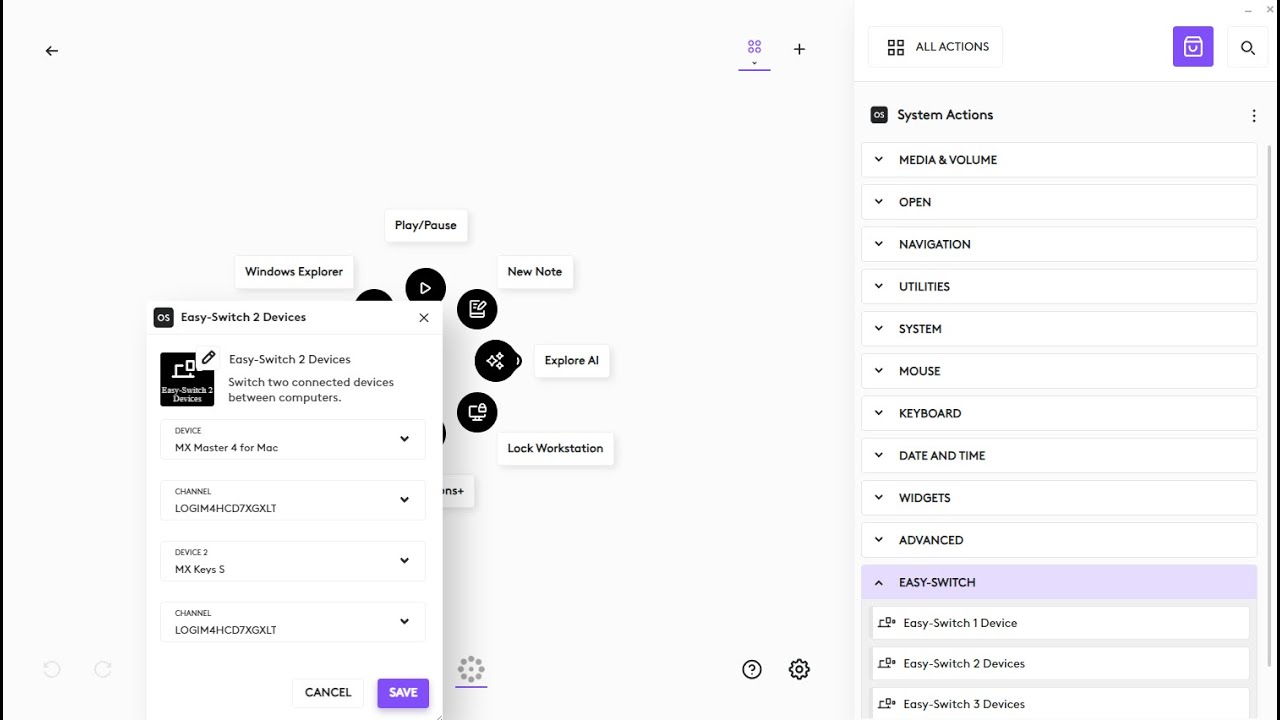This screenshot has width=1280, height=720.
Task: Open settings gear icon
Action: 799,670
